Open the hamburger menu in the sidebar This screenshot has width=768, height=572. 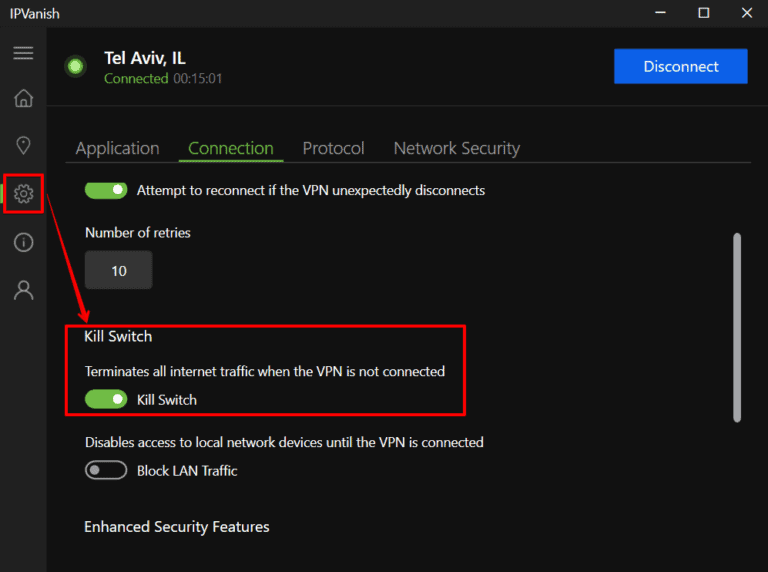tap(23, 53)
